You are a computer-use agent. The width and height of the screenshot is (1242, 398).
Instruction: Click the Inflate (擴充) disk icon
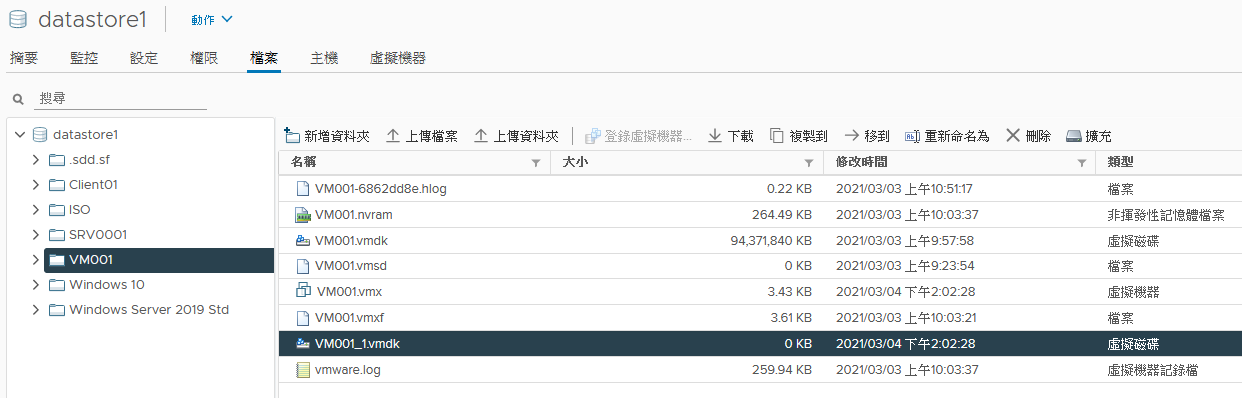tap(1074, 136)
